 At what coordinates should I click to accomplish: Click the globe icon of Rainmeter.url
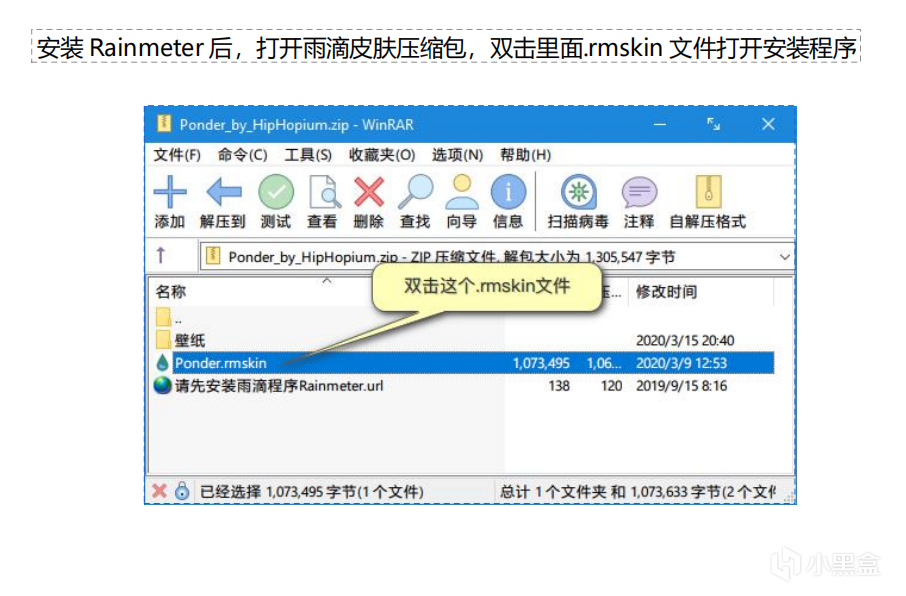point(162,386)
